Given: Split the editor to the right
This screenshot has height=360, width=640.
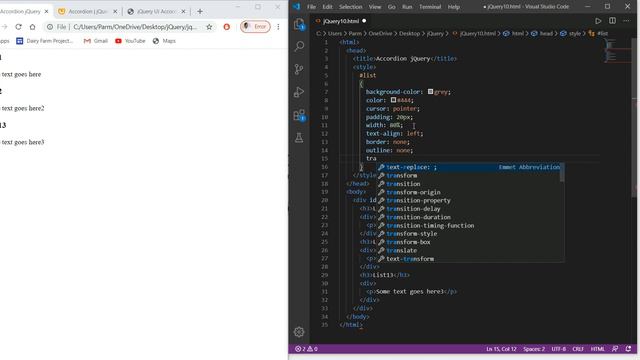Looking at the screenshot, I should [x=612, y=21].
